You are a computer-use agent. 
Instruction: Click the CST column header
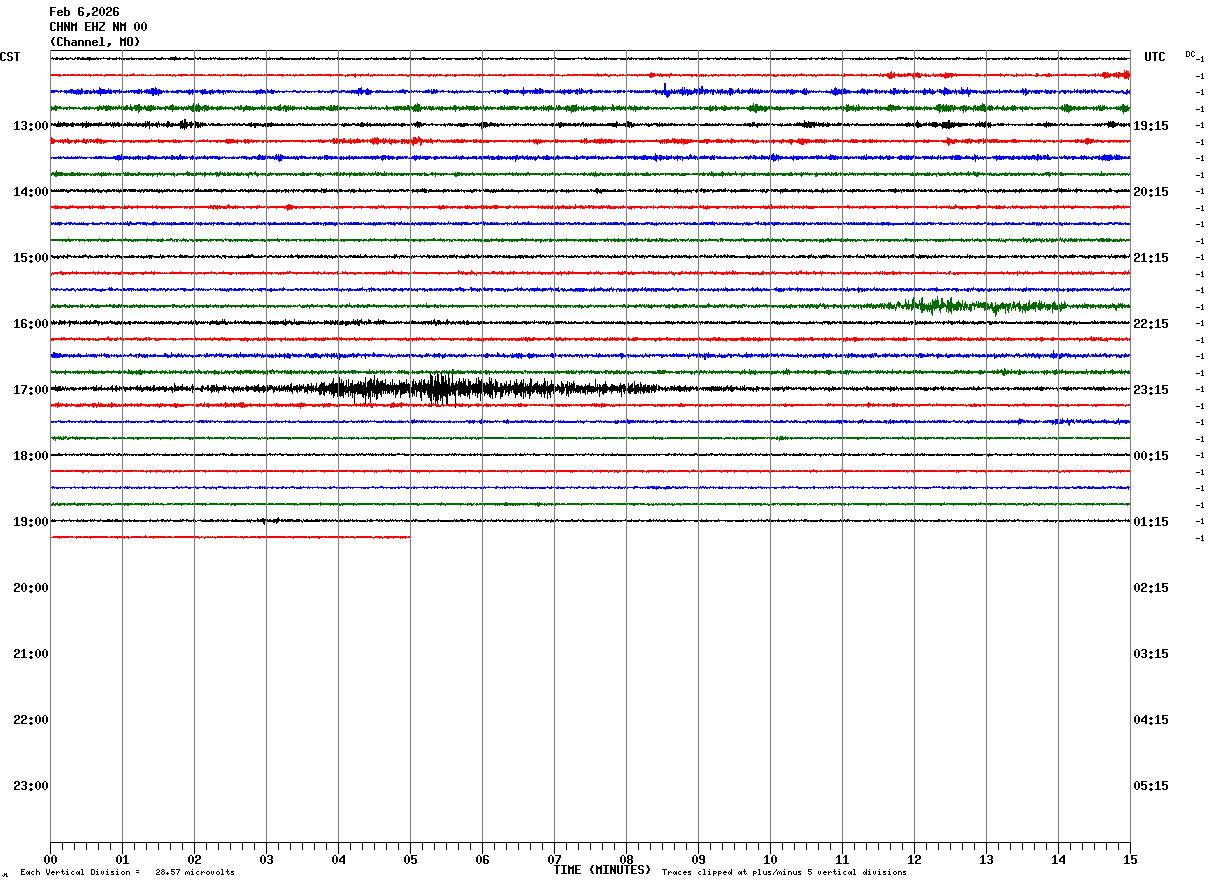click(x=10, y=57)
